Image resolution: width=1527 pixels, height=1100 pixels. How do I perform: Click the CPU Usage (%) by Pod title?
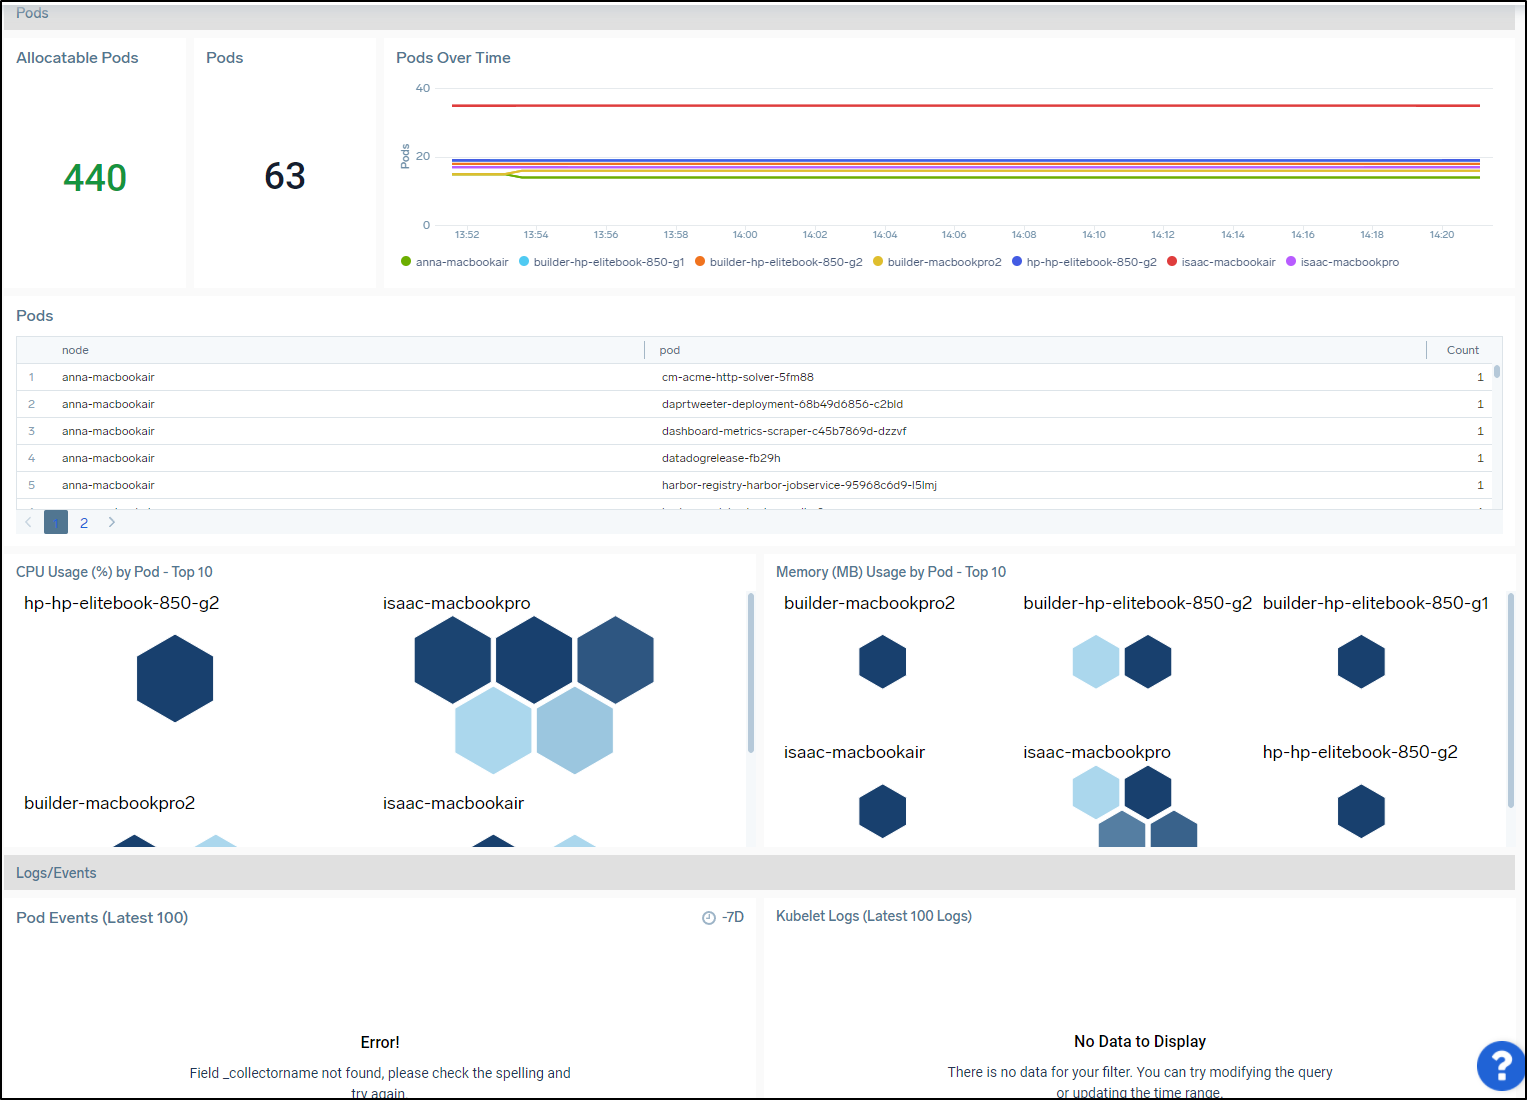coord(114,572)
